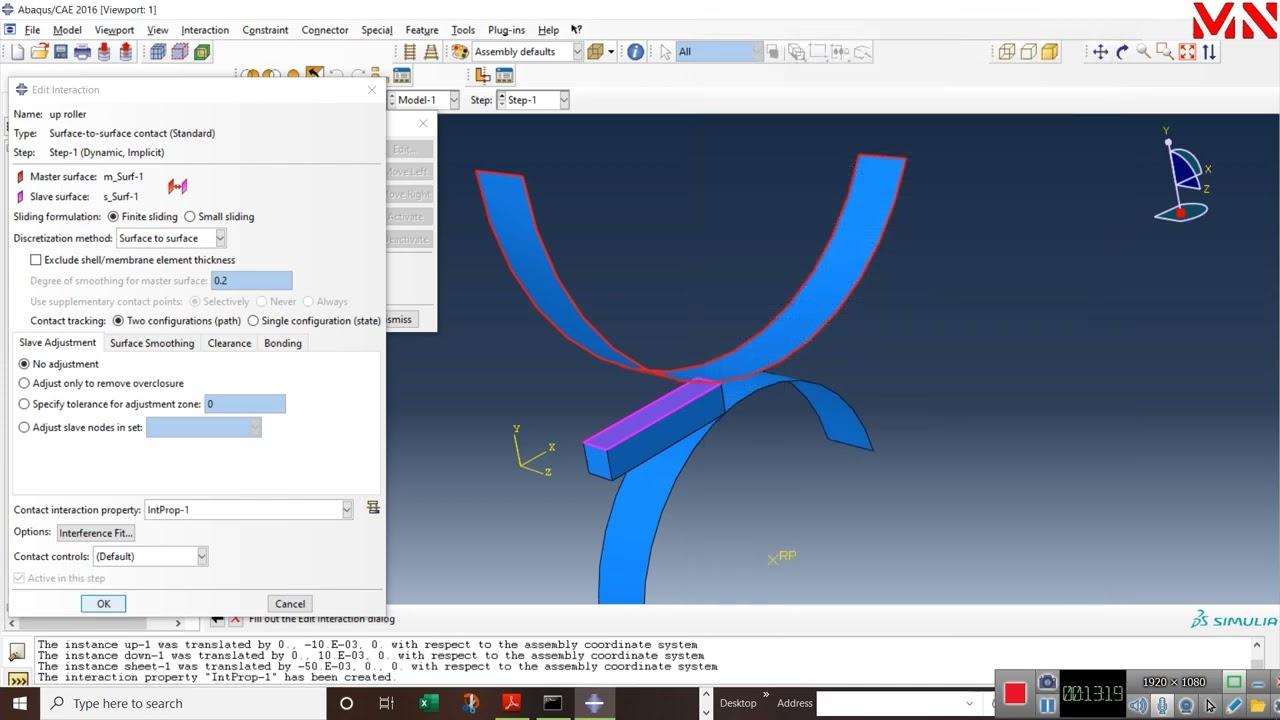Click the selection arrow tool icon

tap(665, 52)
